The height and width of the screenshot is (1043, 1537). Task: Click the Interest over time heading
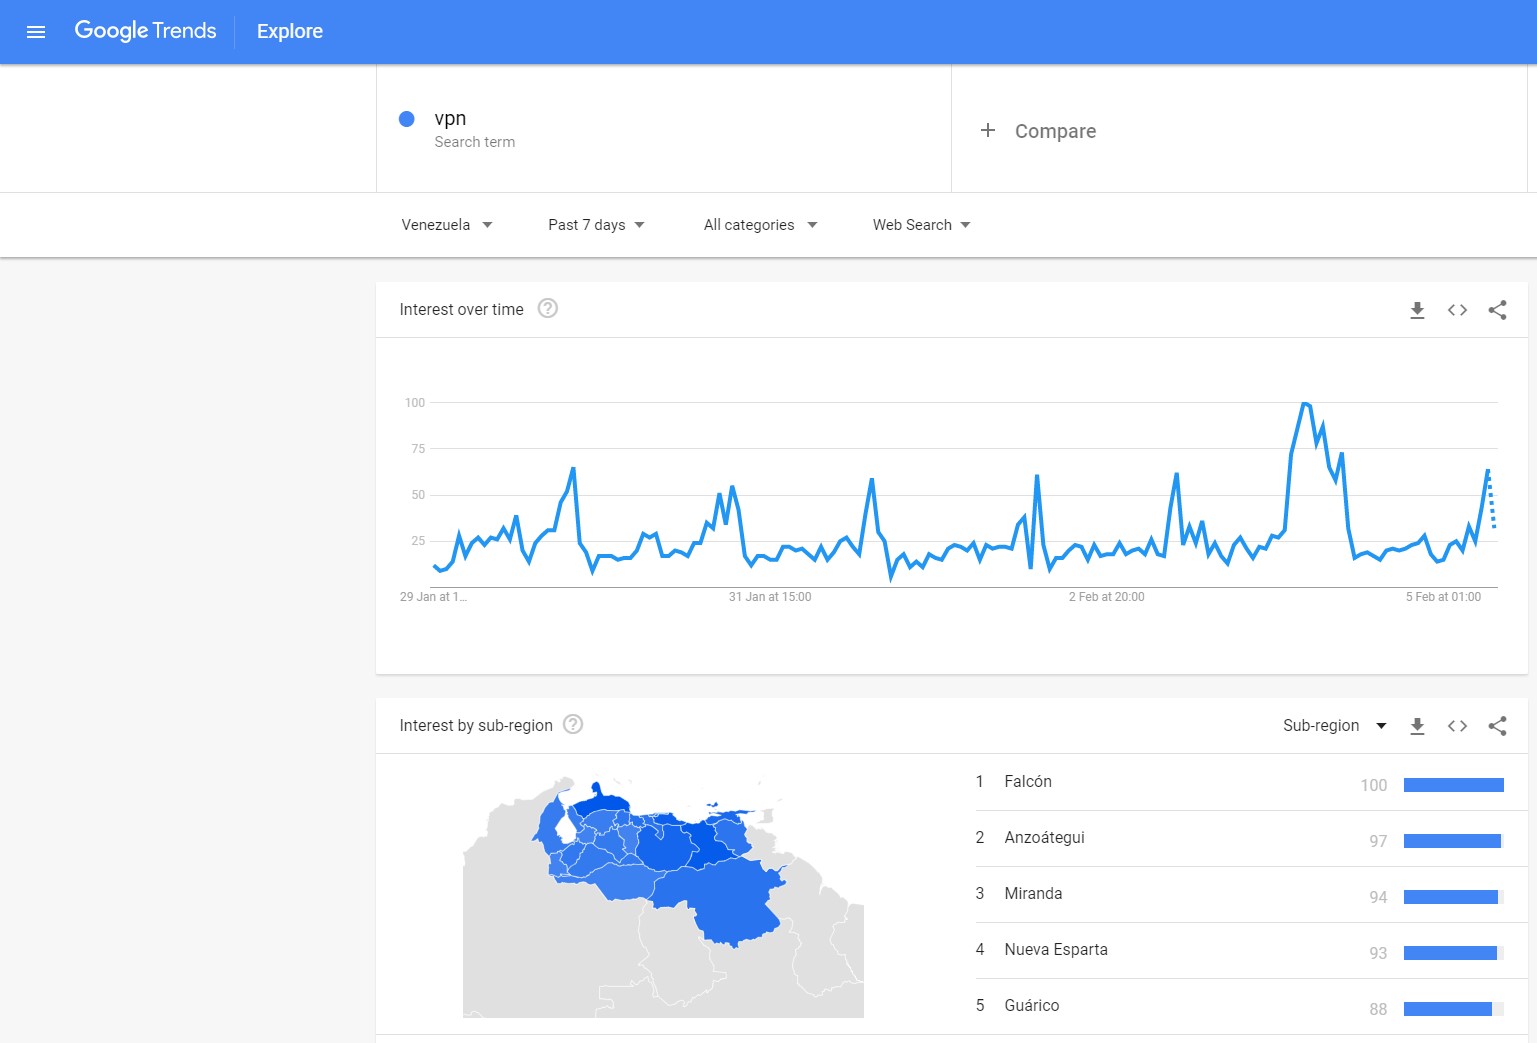[x=461, y=310]
